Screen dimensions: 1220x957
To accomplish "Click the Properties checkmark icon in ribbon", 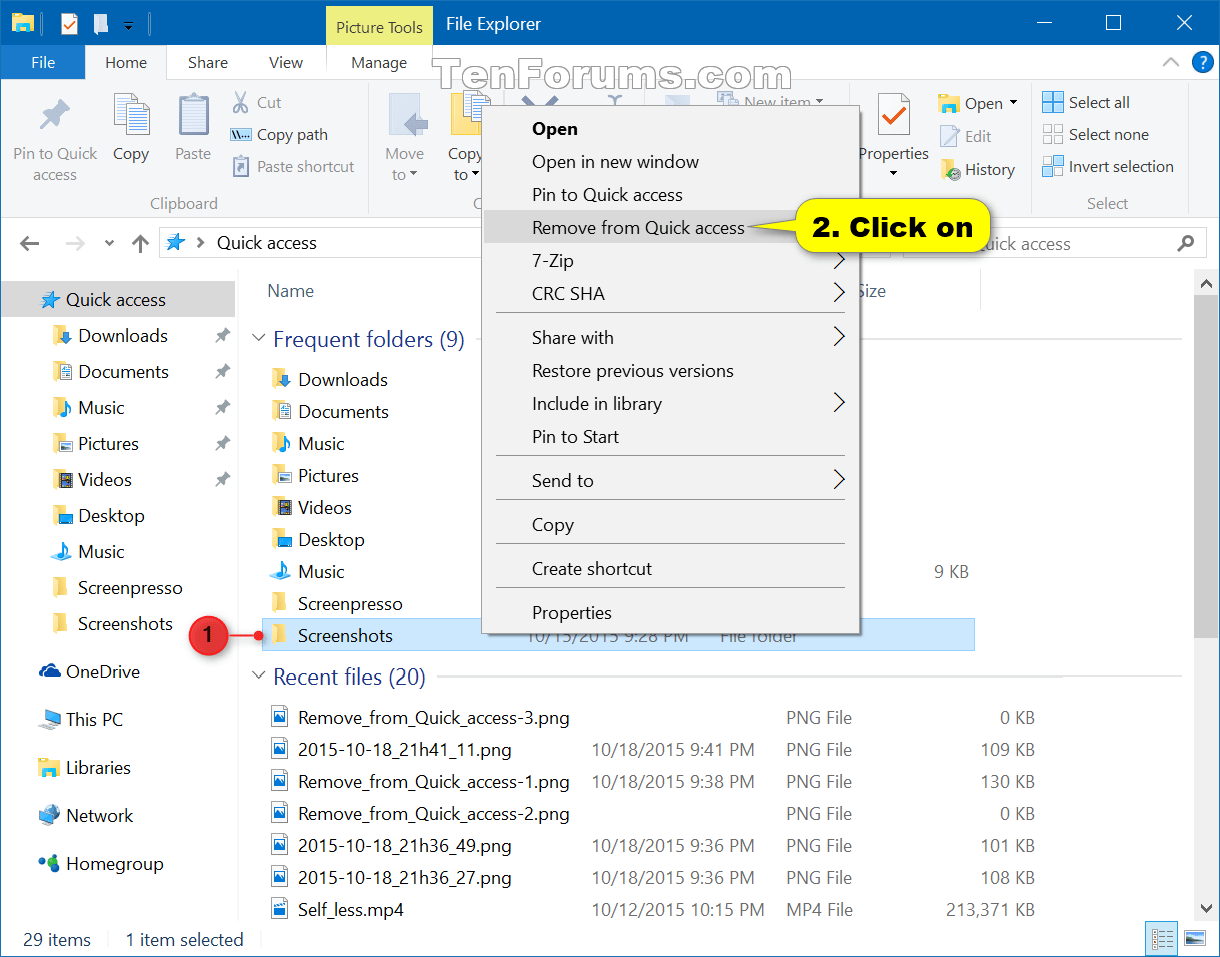I will point(893,116).
